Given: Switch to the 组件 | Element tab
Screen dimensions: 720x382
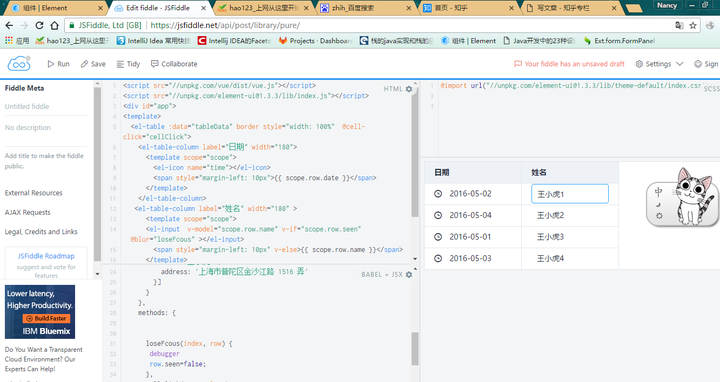Looking at the screenshot, I should 55,8.
